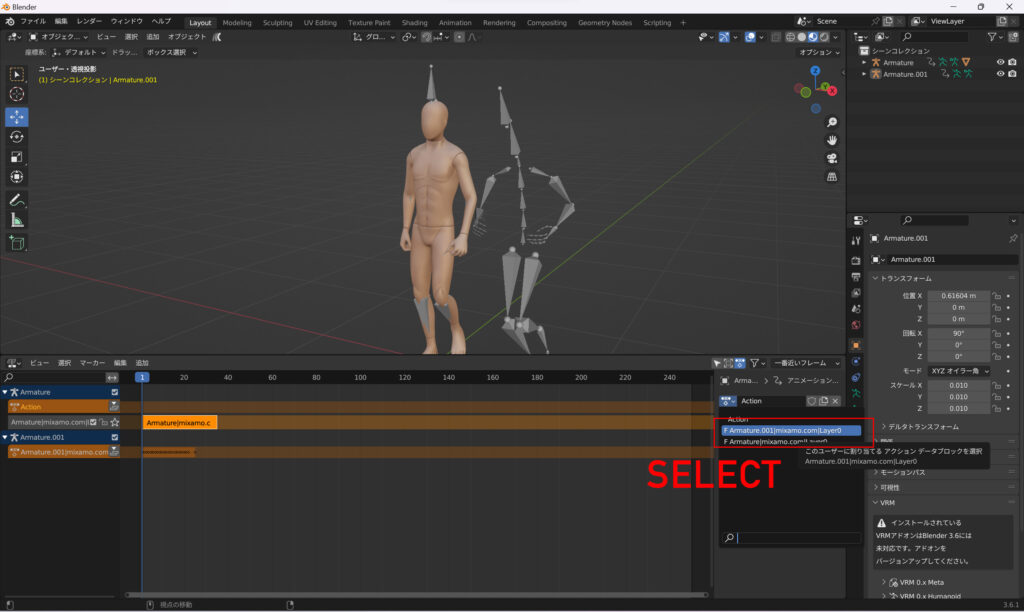The height and width of the screenshot is (612, 1024).
Task: Toggle the perspective/orthographic grid icon
Action: pos(832,177)
